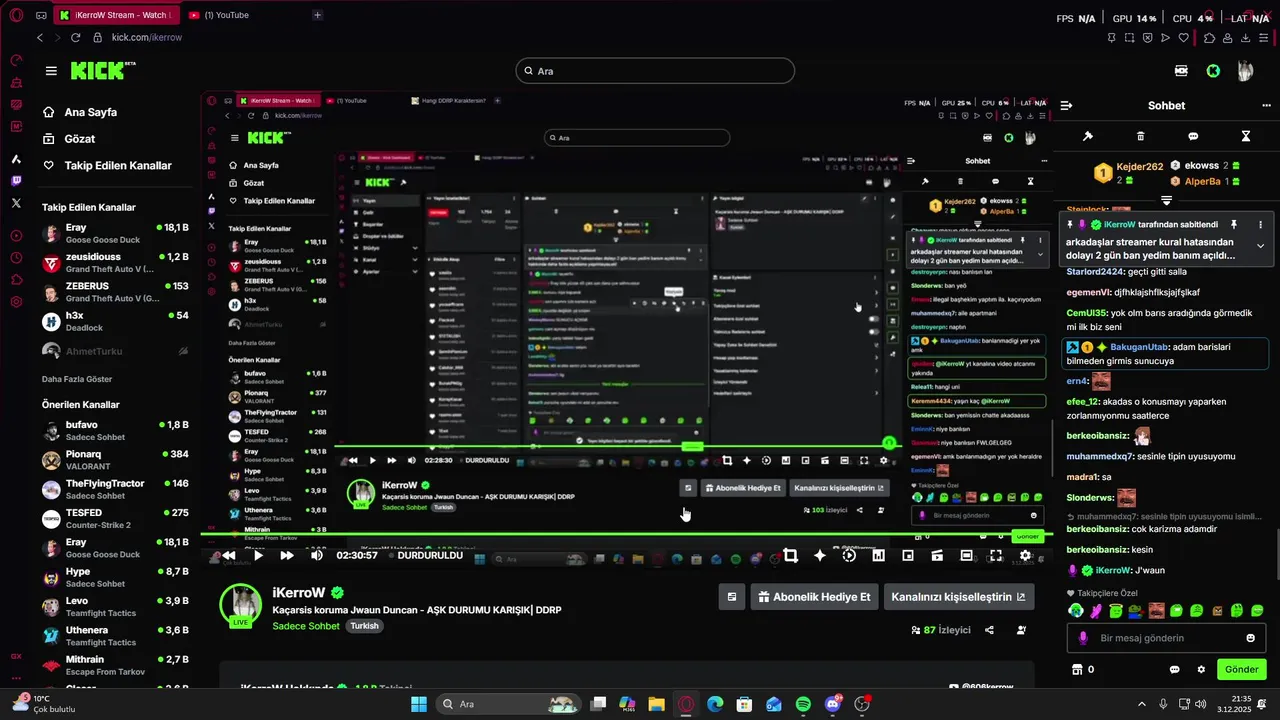Expand the gift leaderboard chevron
Viewport: 1280px width, 720px height.
pos(1166,201)
